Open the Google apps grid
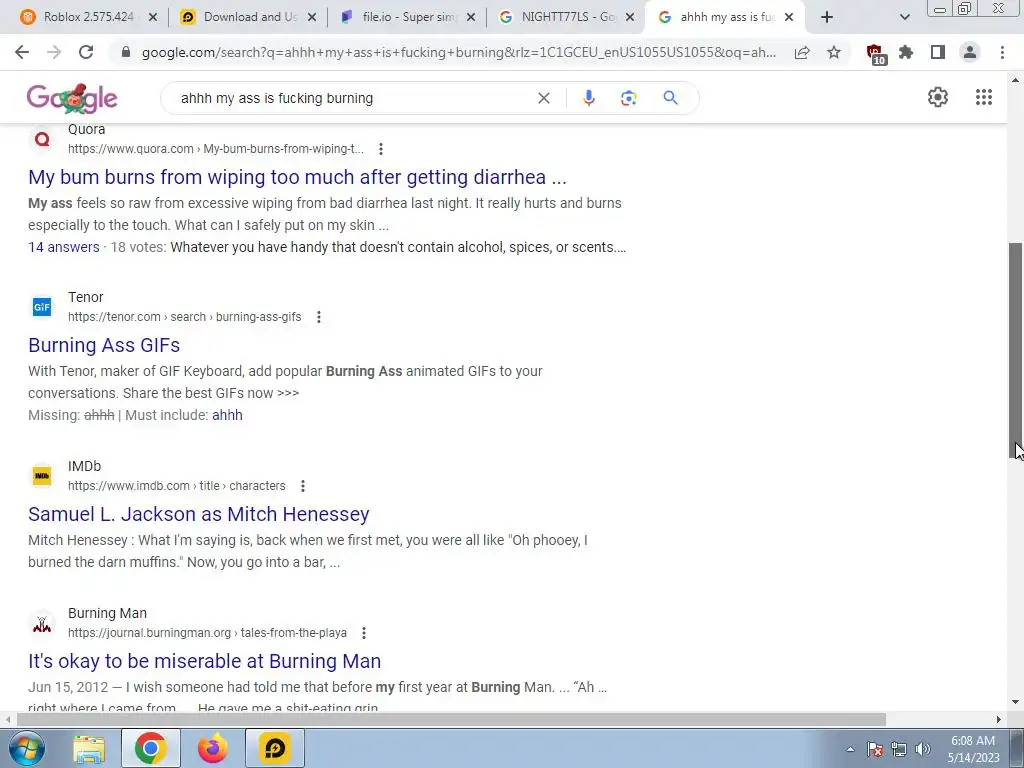This screenshot has width=1024, height=768. pos(984,97)
